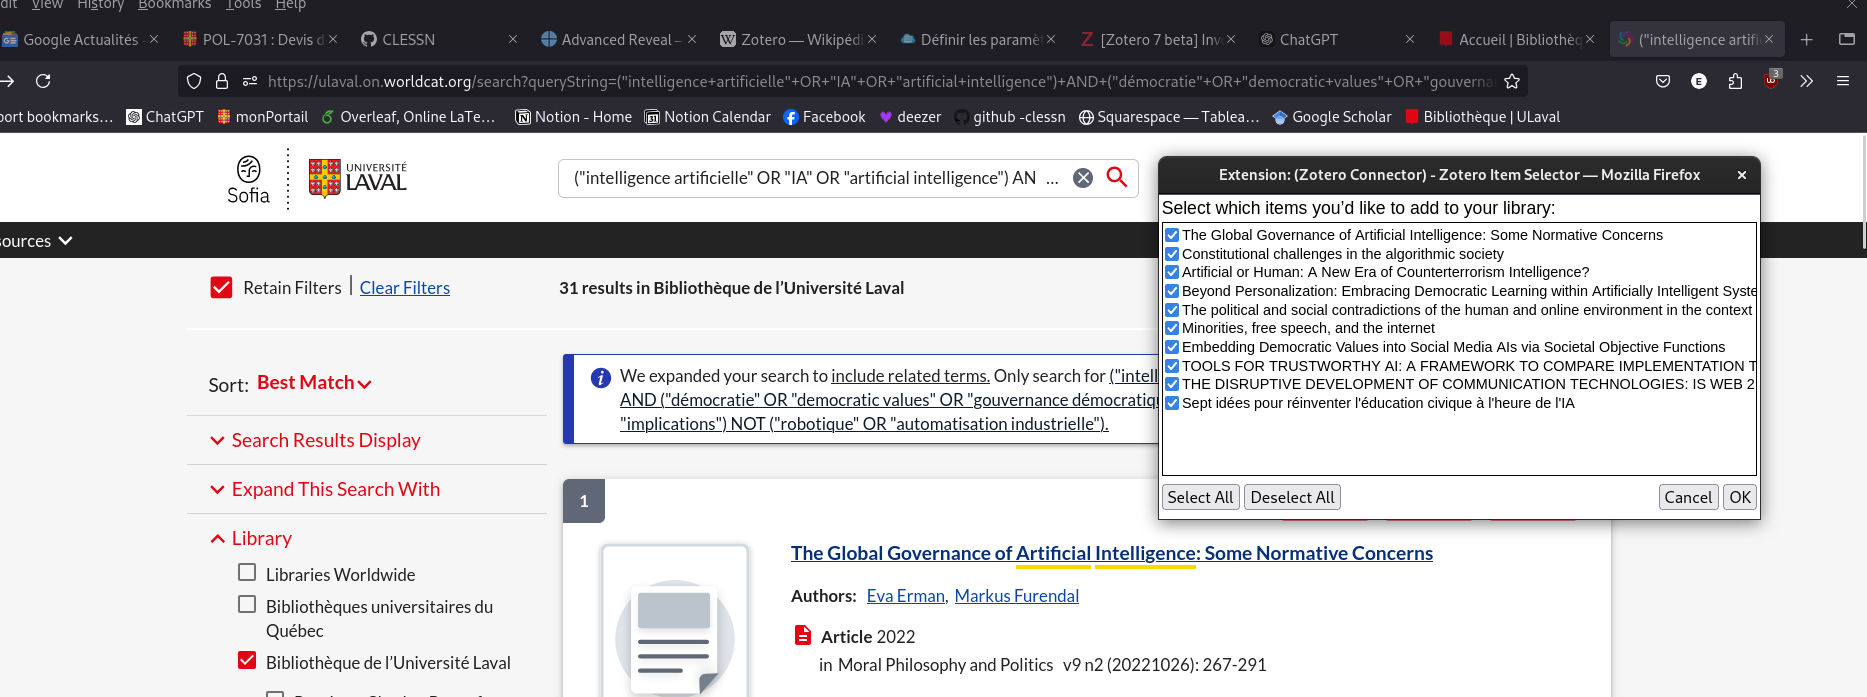This screenshot has width=1867, height=697.
Task: Click the Deselect All button
Action: (x=1292, y=497)
